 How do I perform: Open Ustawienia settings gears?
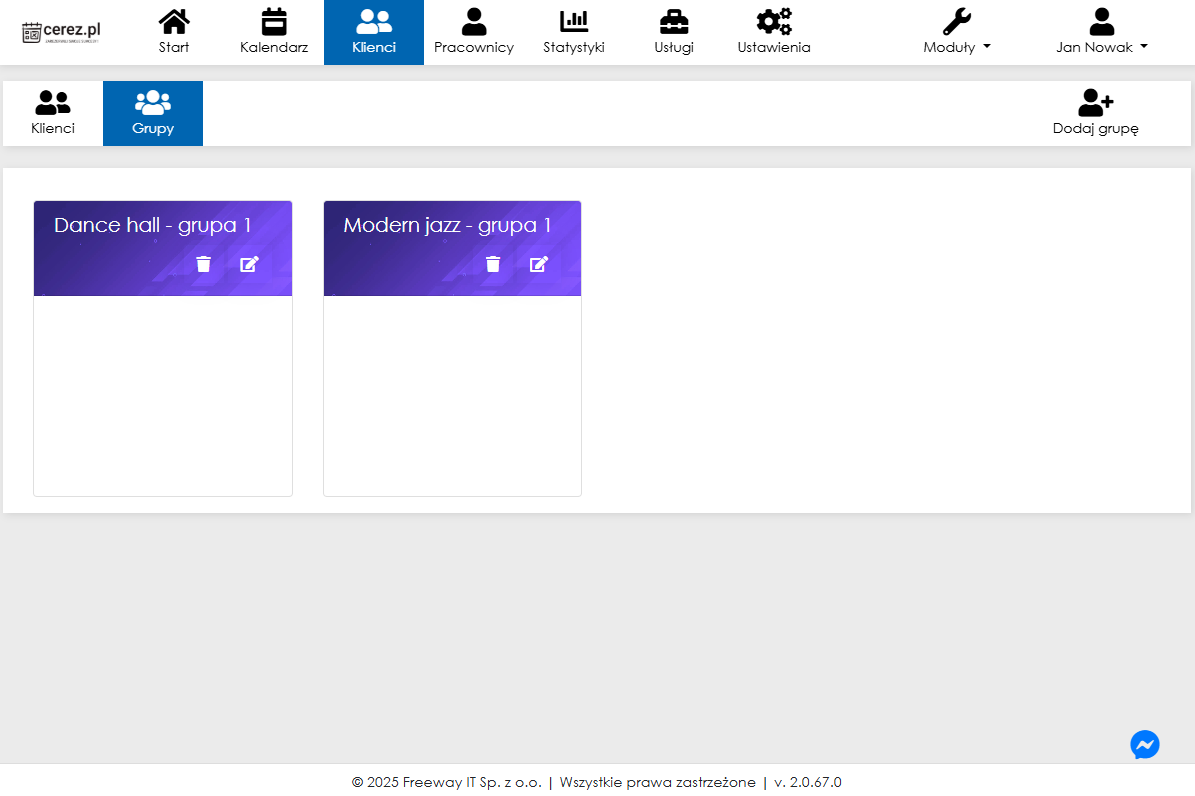click(774, 32)
